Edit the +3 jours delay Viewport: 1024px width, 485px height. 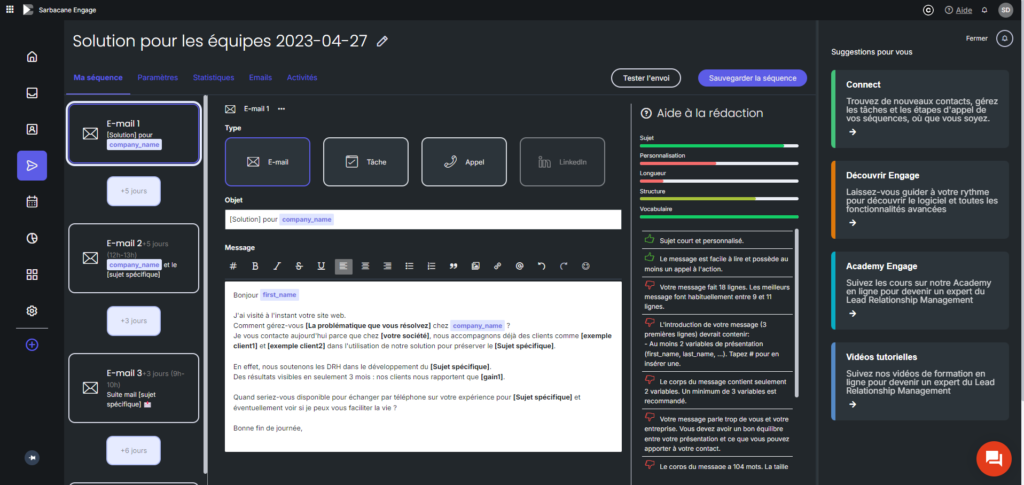133,321
